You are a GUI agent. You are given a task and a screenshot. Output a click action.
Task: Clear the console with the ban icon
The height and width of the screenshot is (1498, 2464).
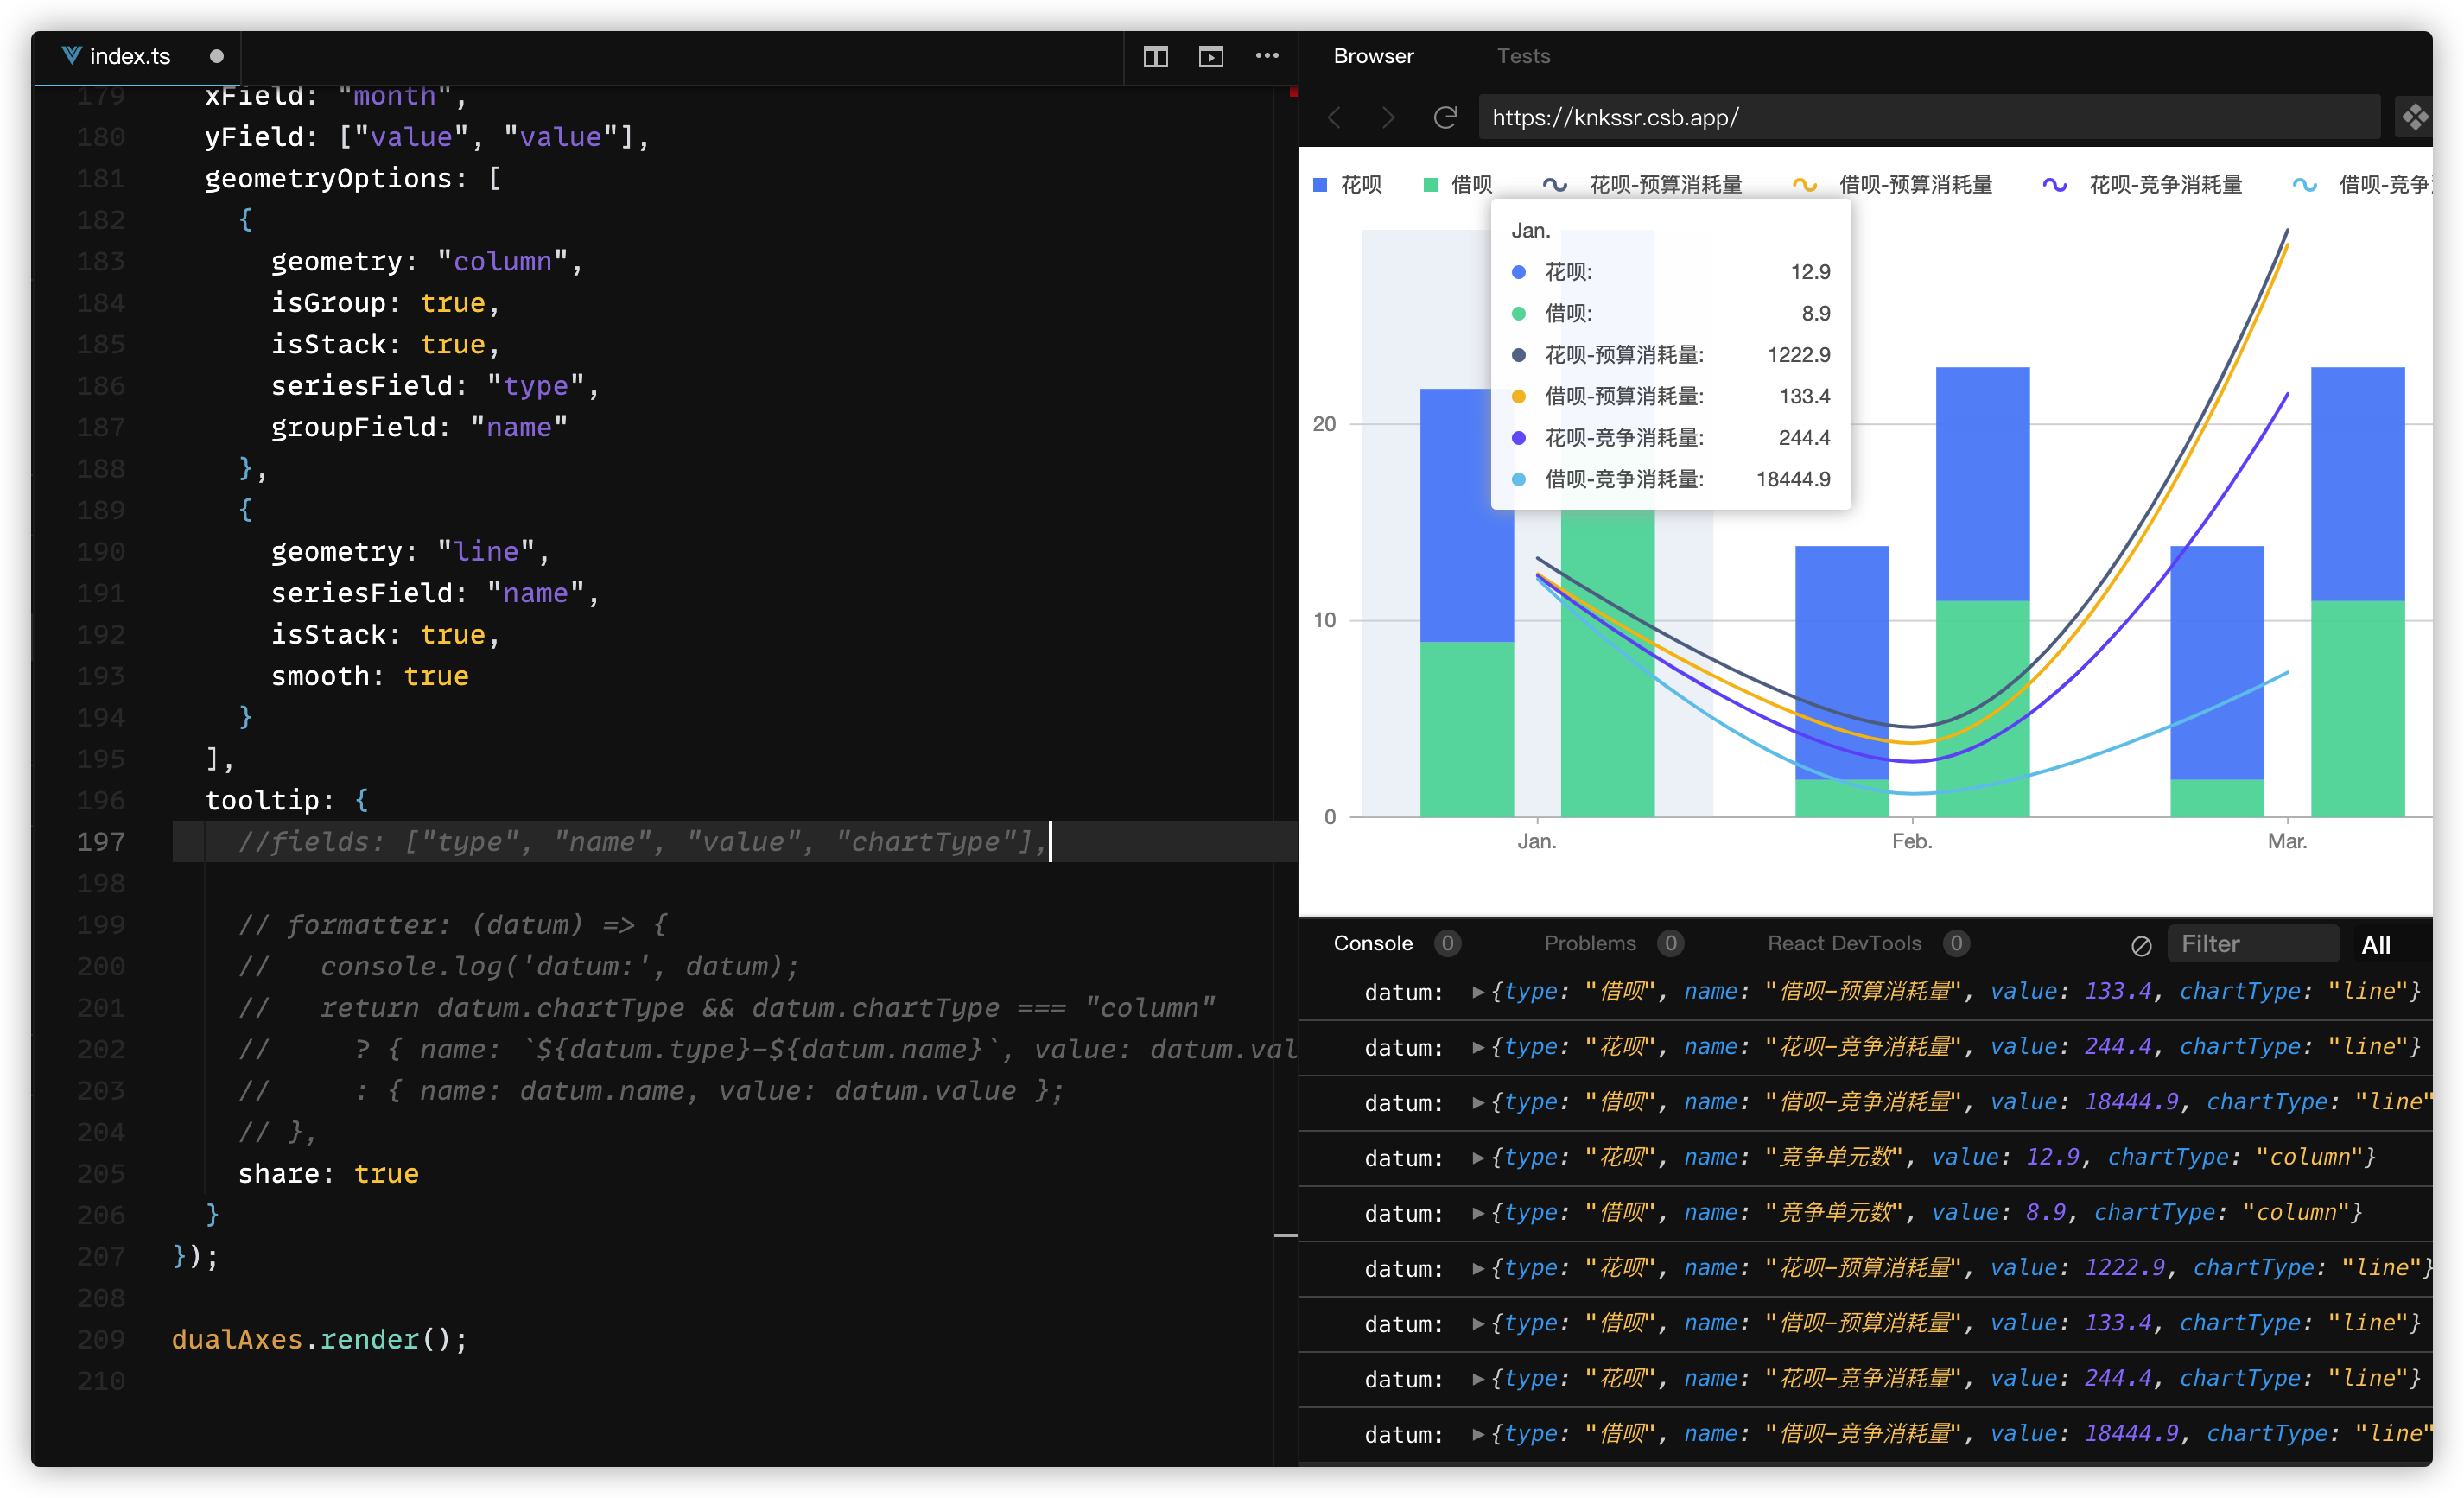click(x=2141, y=945)
